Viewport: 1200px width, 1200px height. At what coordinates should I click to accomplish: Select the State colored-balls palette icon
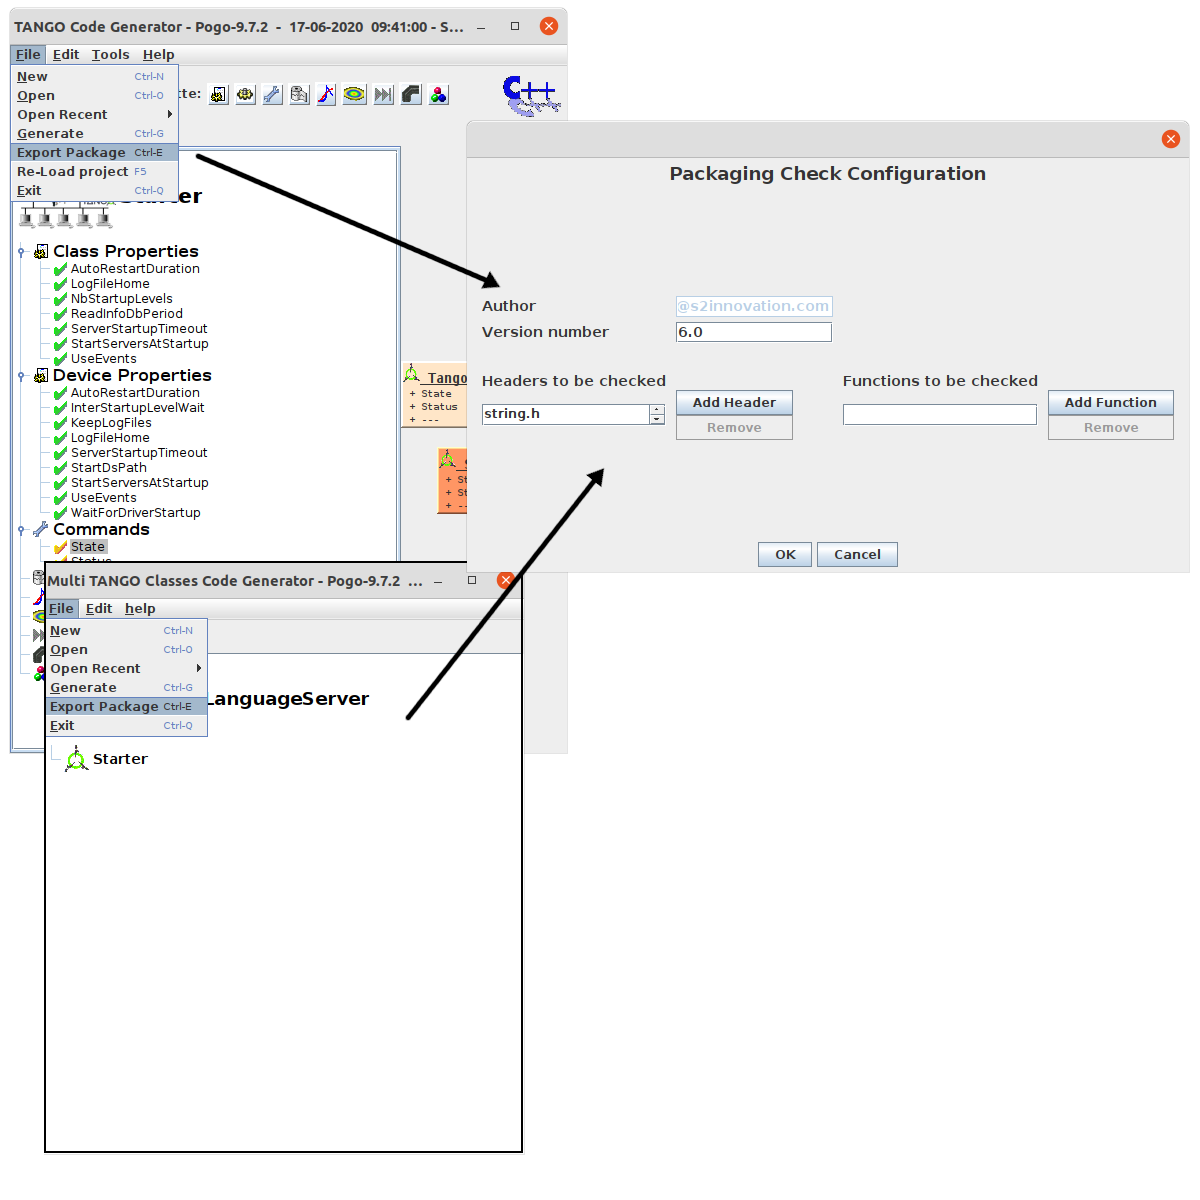pyautogui.click(x=438, y=94)
